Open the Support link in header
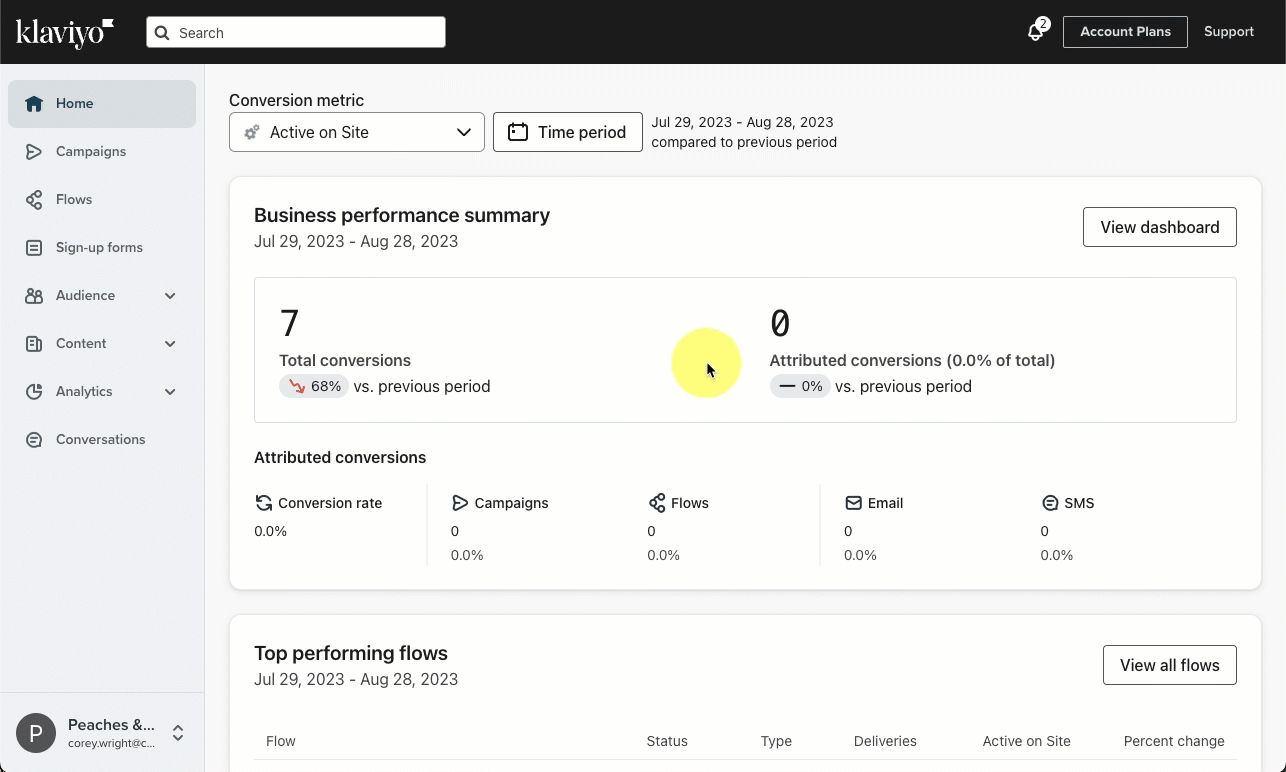The width and height of the screenshot is (1286, 772). (x=1228, y=32)
